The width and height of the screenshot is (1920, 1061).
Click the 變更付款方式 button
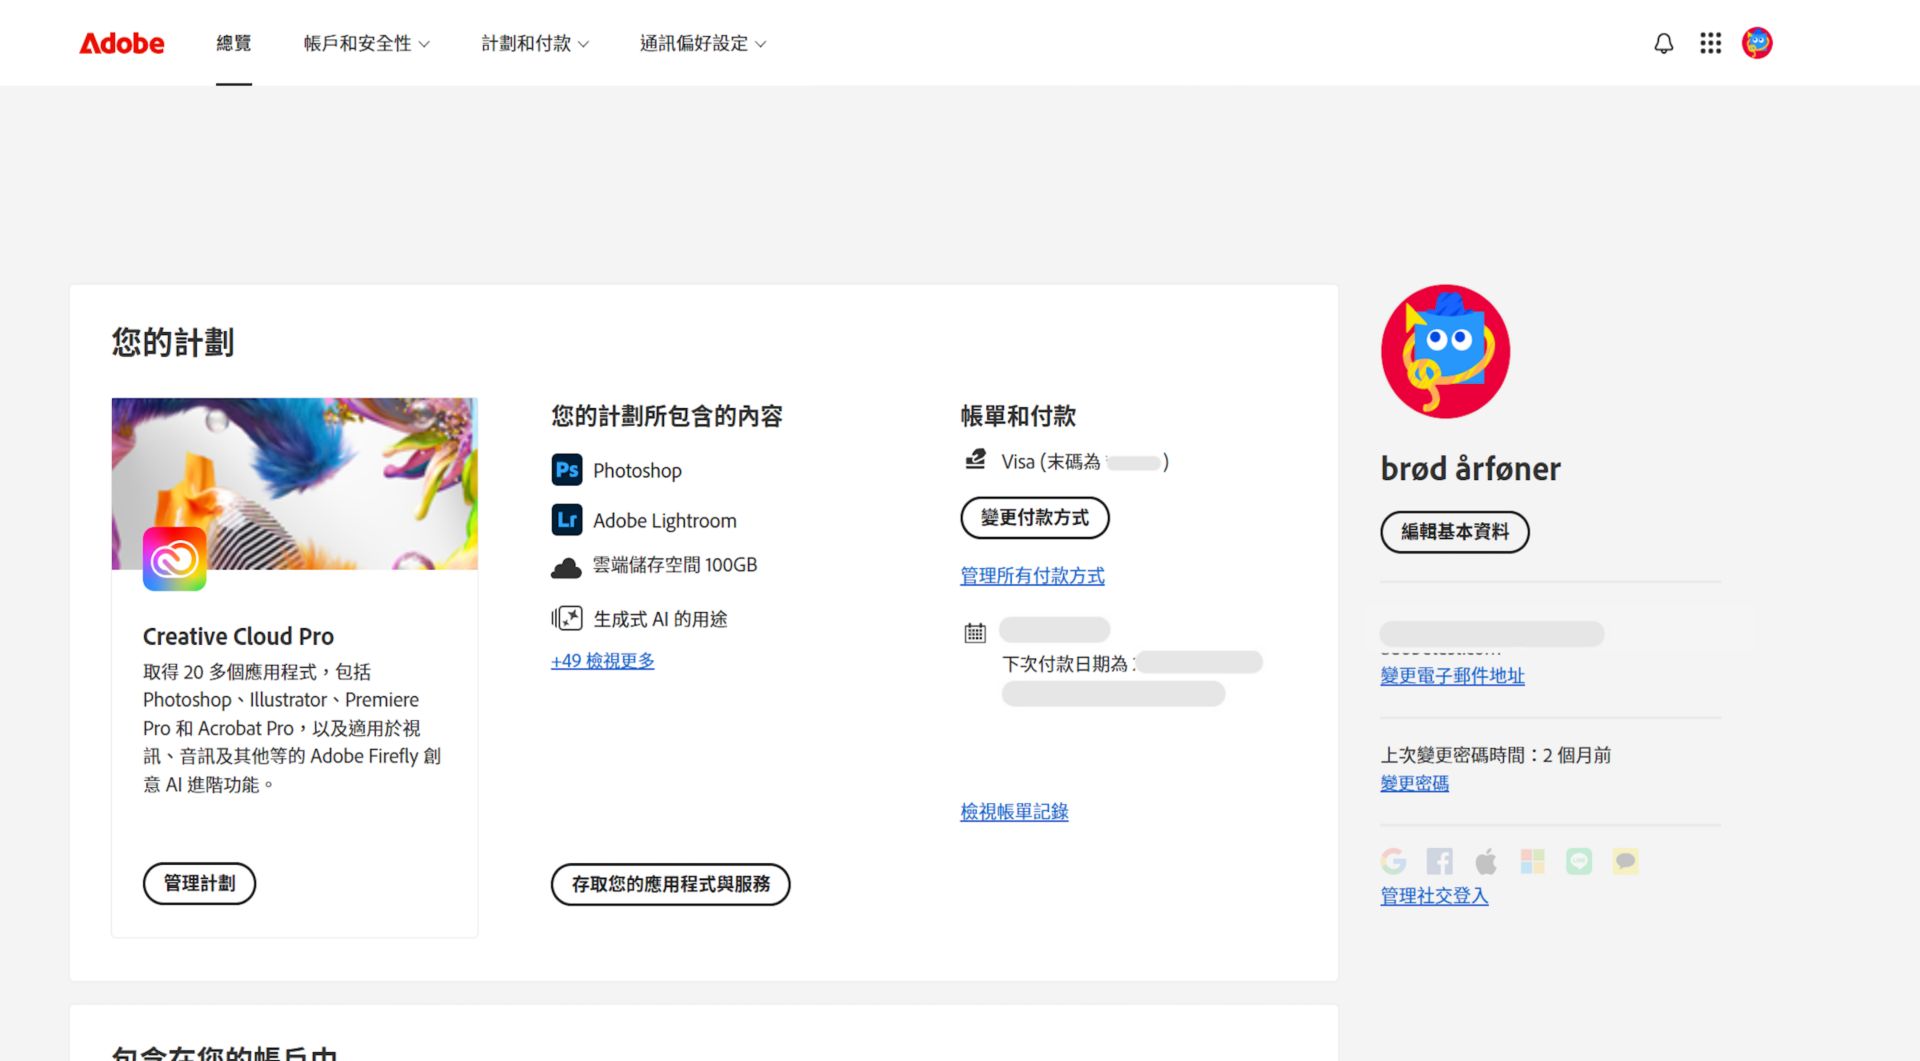1035,518
